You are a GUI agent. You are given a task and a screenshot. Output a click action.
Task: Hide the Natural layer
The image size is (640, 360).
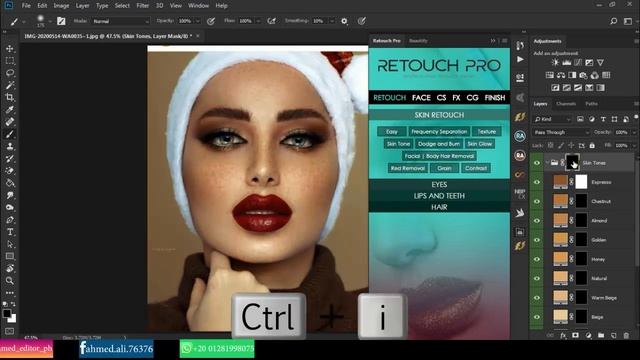click(537, 278)
